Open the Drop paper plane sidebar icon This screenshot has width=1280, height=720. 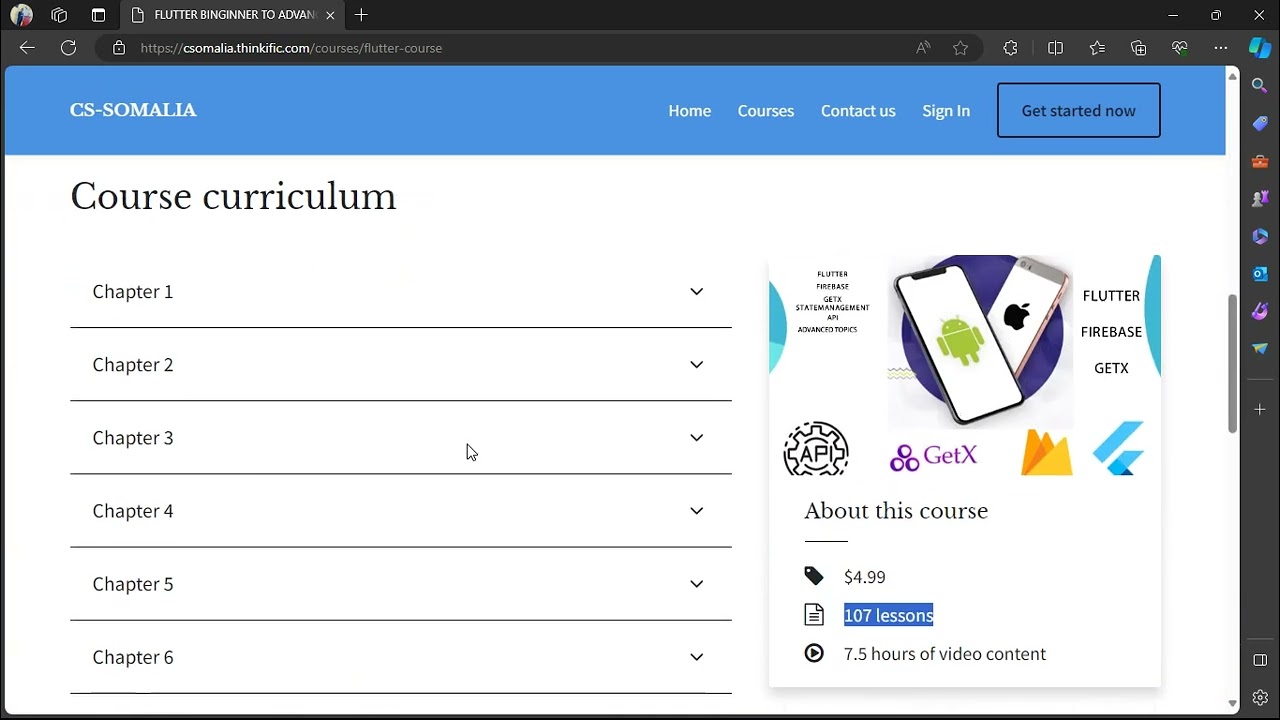point(1260,348)
